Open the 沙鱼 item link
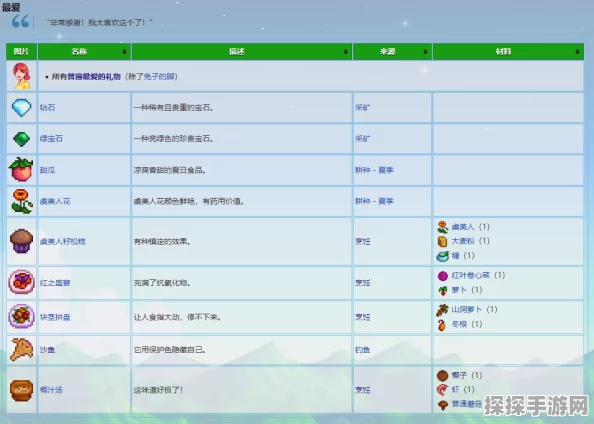The width and height of the screenshot is (594, 424). tap(47, 350)
